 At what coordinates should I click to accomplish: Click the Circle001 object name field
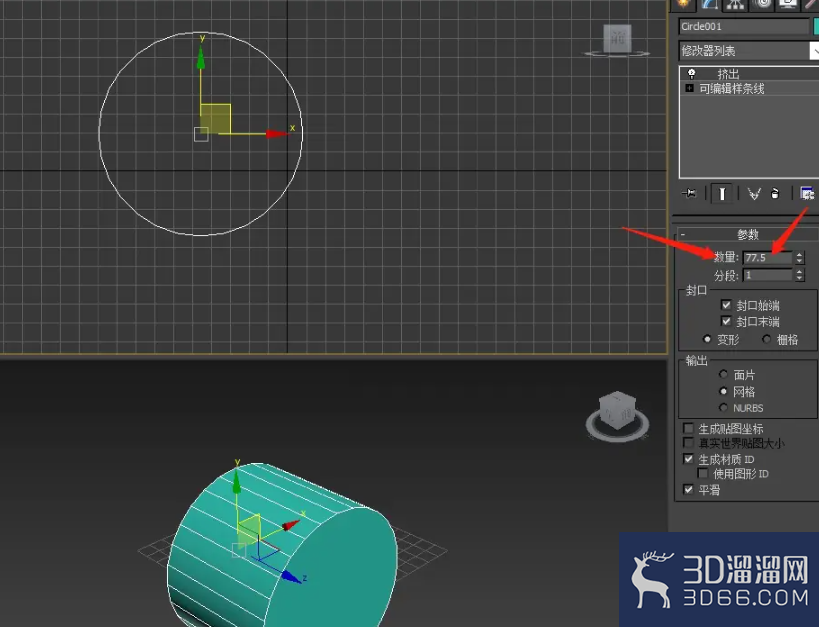coord(744,26)
